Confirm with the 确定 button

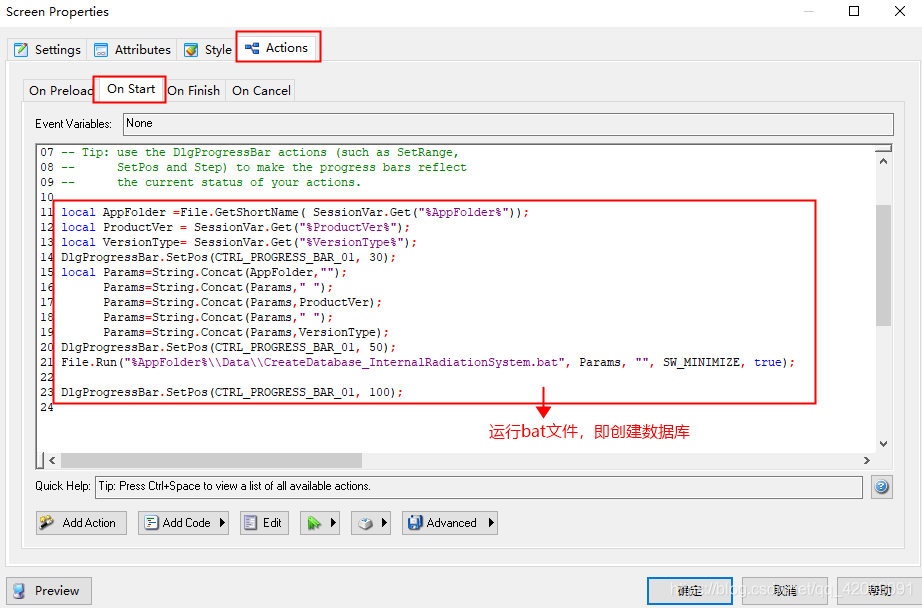(x=690, y=590)
